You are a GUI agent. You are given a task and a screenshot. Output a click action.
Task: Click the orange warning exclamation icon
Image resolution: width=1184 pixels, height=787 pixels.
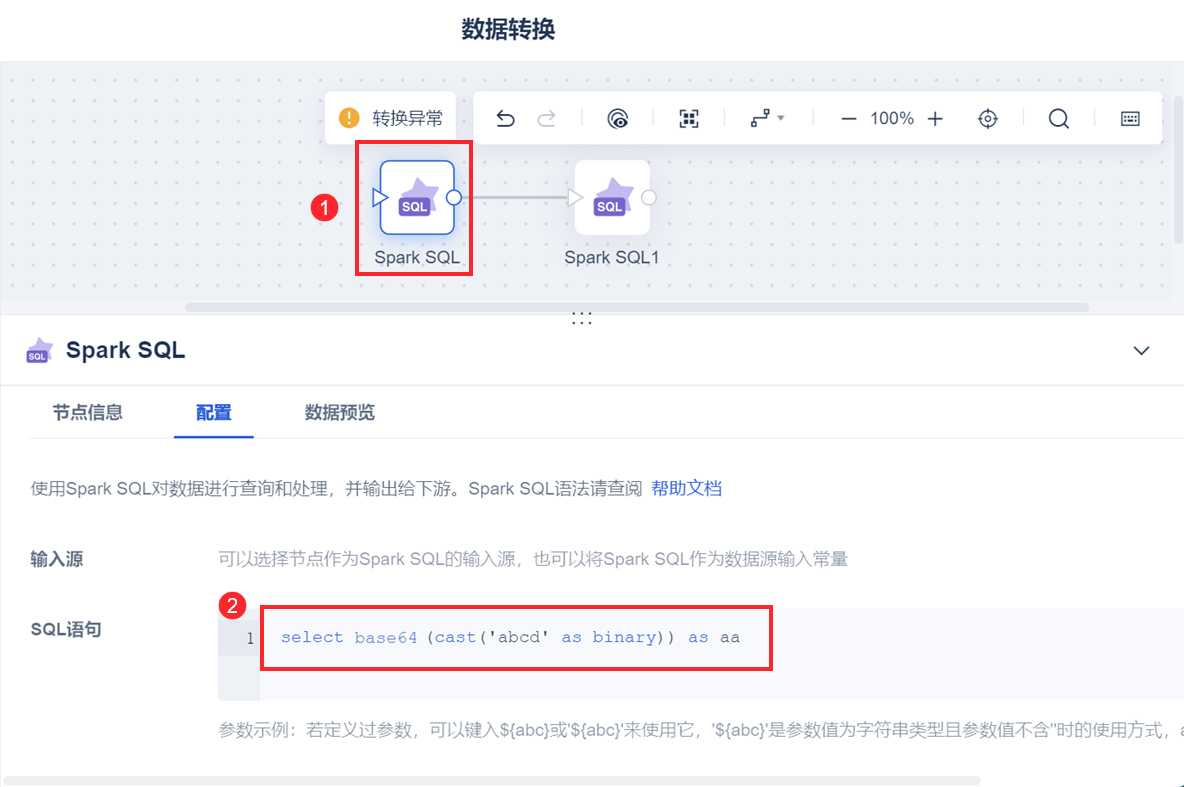[349, 118]
